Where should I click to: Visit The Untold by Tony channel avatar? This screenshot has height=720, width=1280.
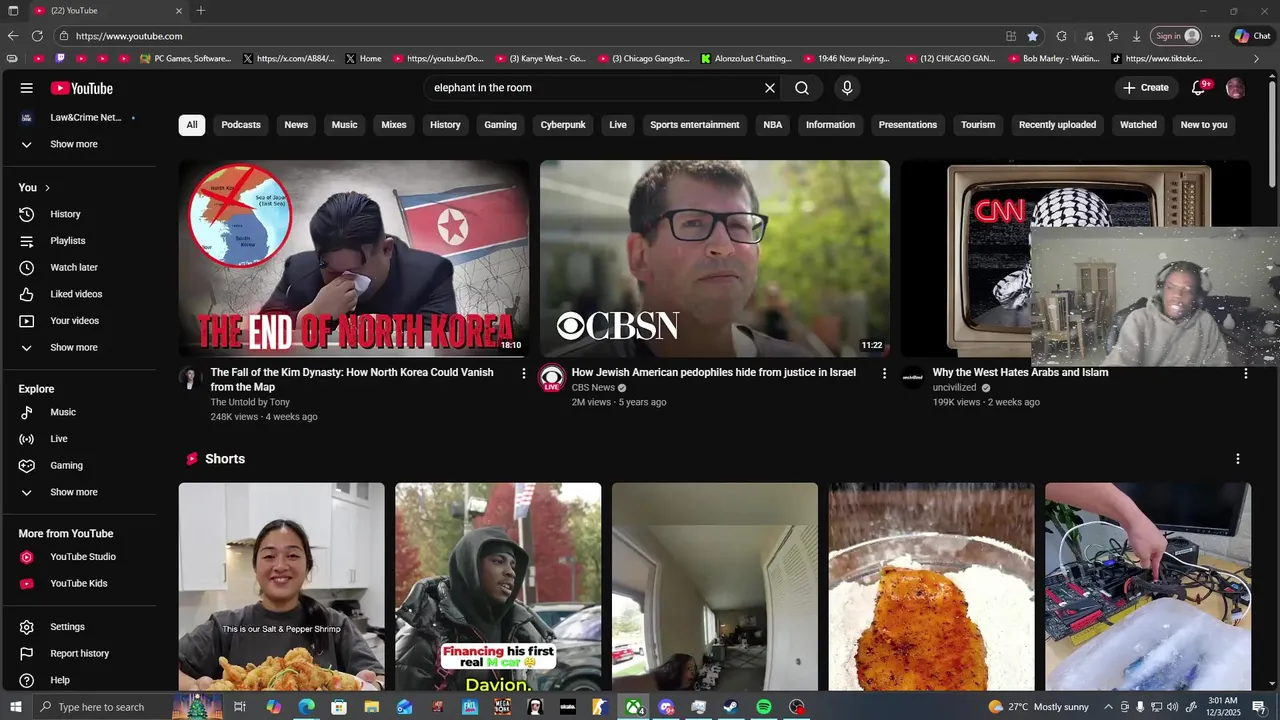pyautogui.click(x=190, y=378)
